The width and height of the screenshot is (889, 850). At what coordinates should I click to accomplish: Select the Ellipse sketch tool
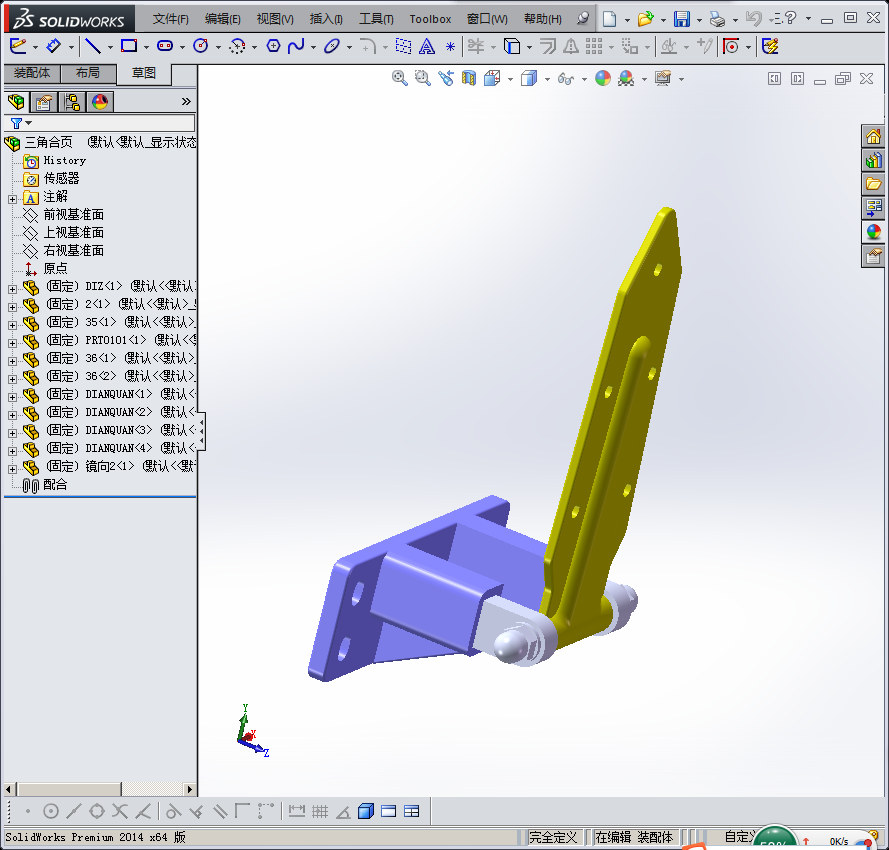tap(332, 46)
